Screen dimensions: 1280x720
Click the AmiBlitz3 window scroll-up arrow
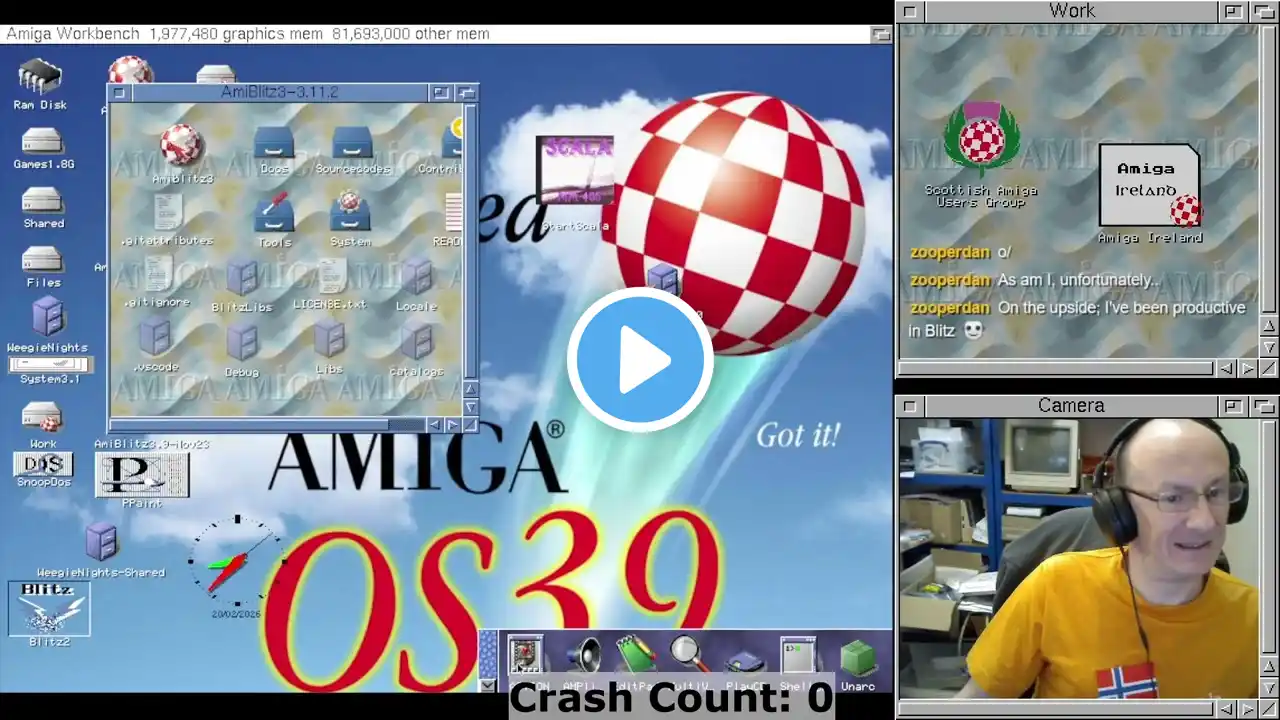coord(470,388)
